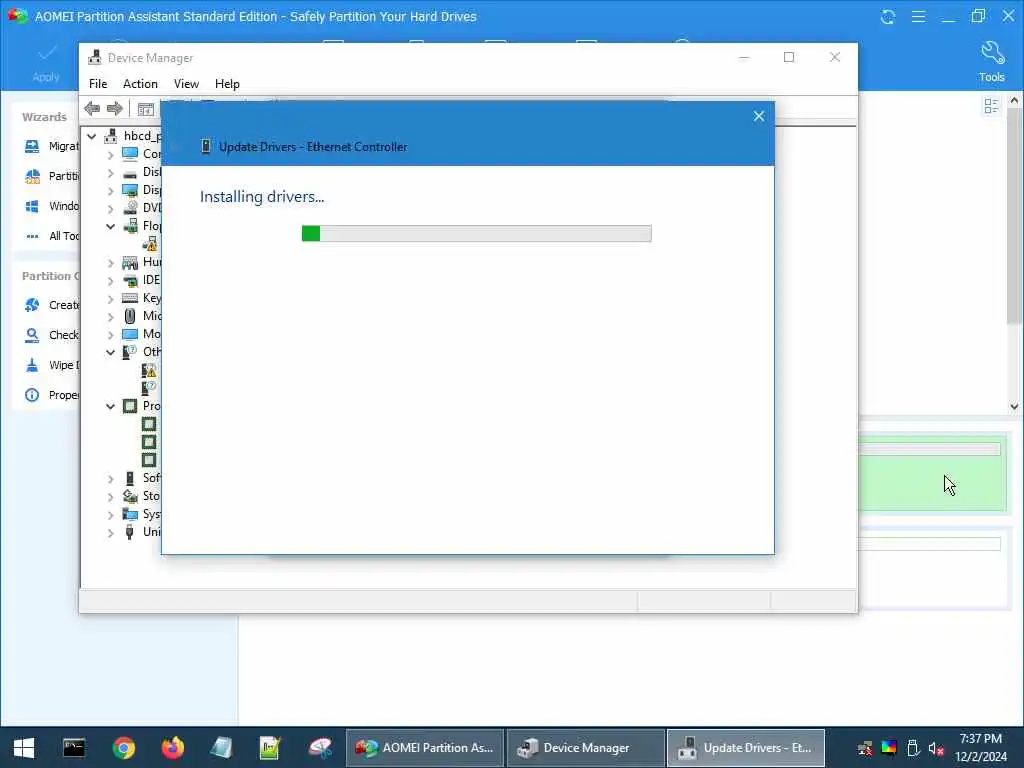Click the muted volume tray icon
The image size is (1024, 768).
pos(937,748)
